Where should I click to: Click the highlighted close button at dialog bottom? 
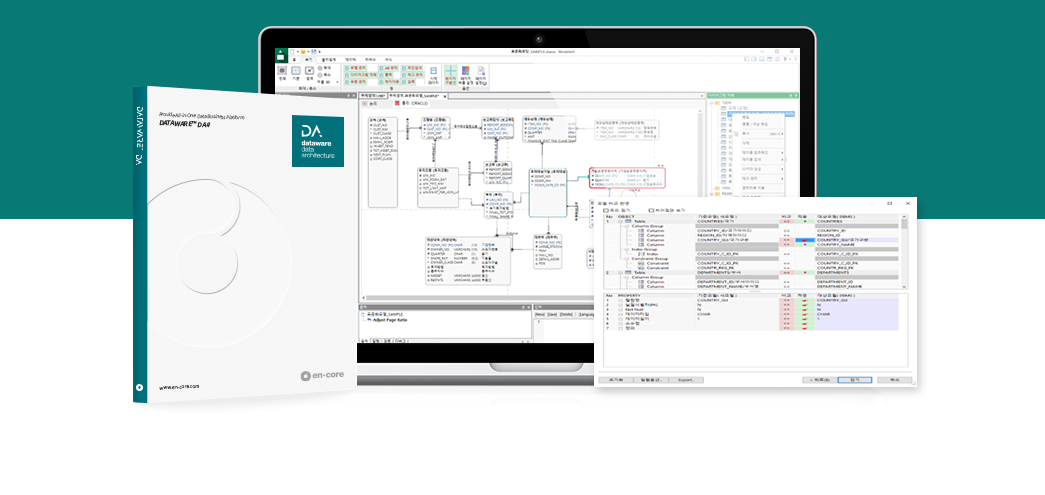click(854, 380)
